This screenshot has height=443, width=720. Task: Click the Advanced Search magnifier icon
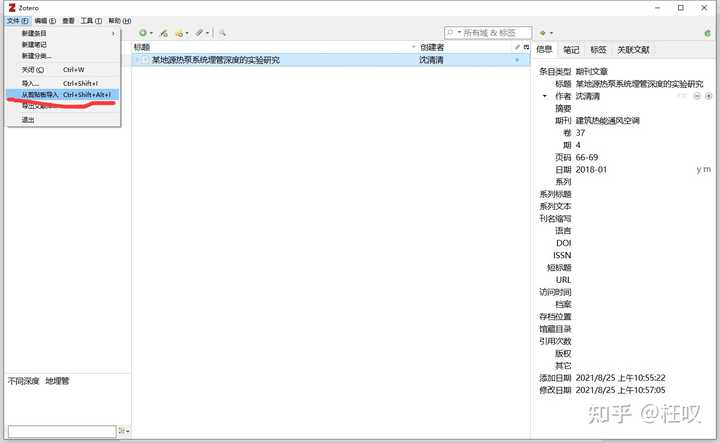222,33
